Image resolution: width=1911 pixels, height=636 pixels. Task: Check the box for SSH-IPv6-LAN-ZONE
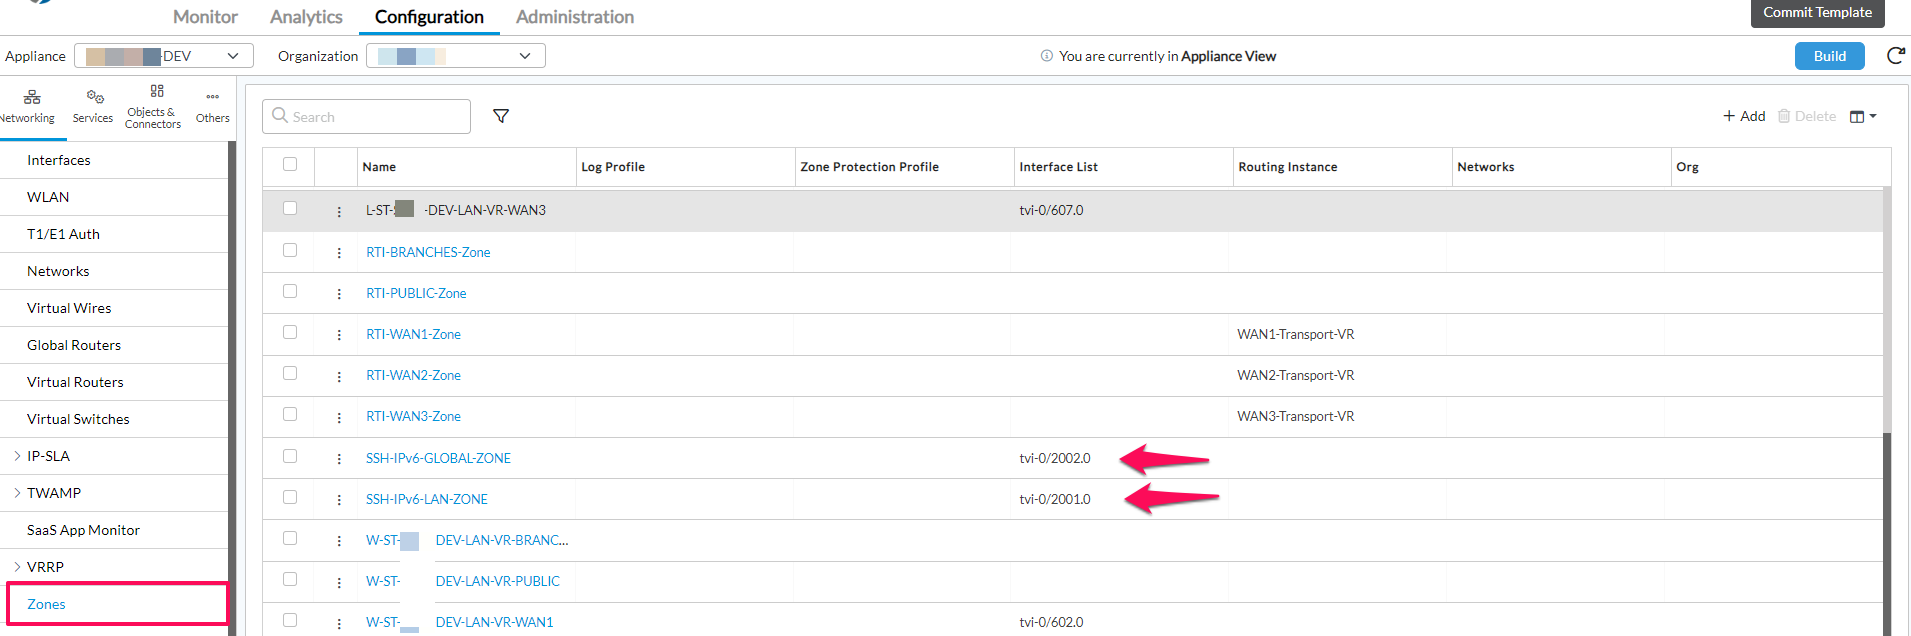tap(290, 497)
